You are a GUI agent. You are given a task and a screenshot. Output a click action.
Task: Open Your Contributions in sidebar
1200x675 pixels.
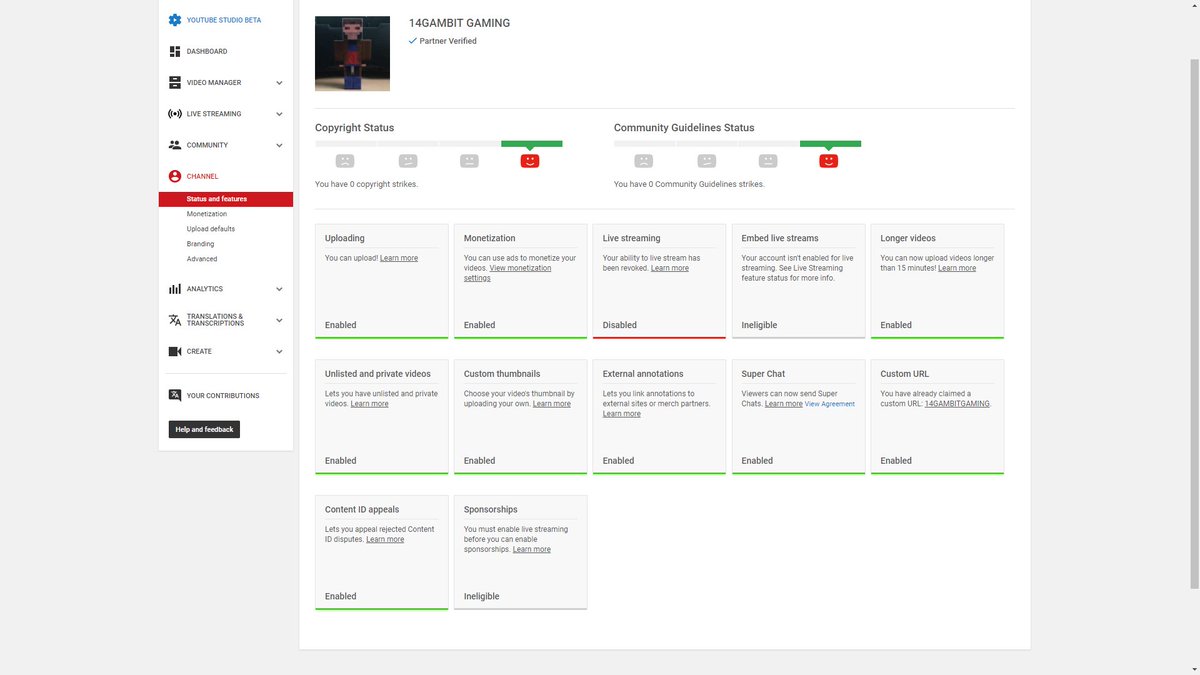(x=223, y=395)
